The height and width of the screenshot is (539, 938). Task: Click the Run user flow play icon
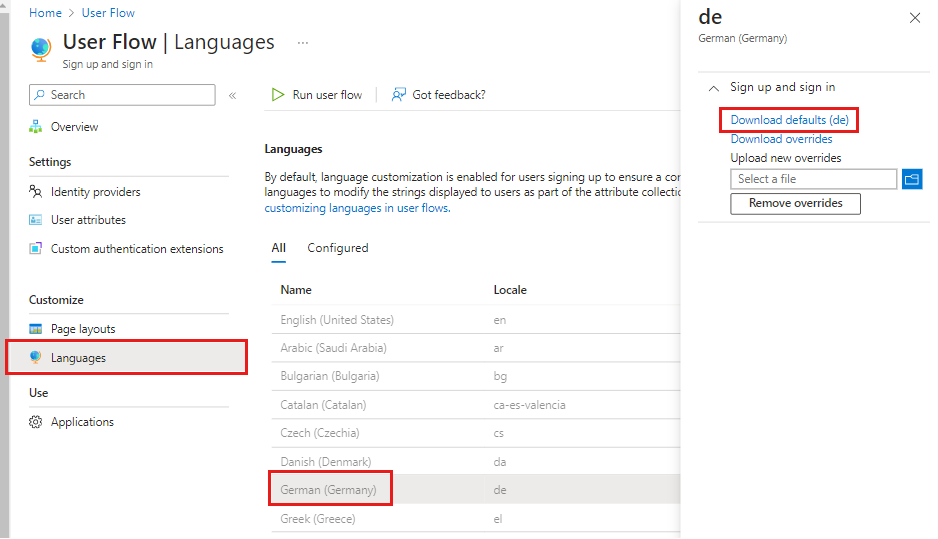278,95
